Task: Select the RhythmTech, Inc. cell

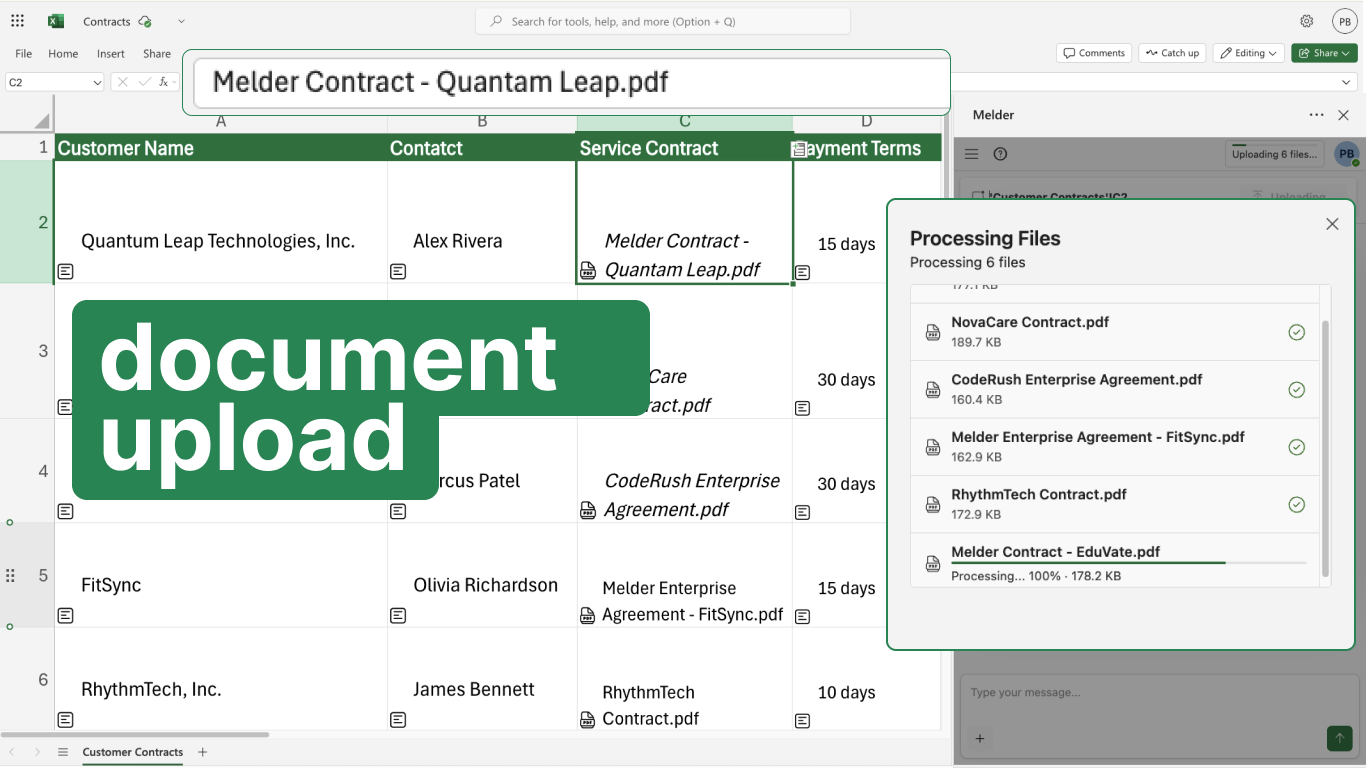Action: 221,680
